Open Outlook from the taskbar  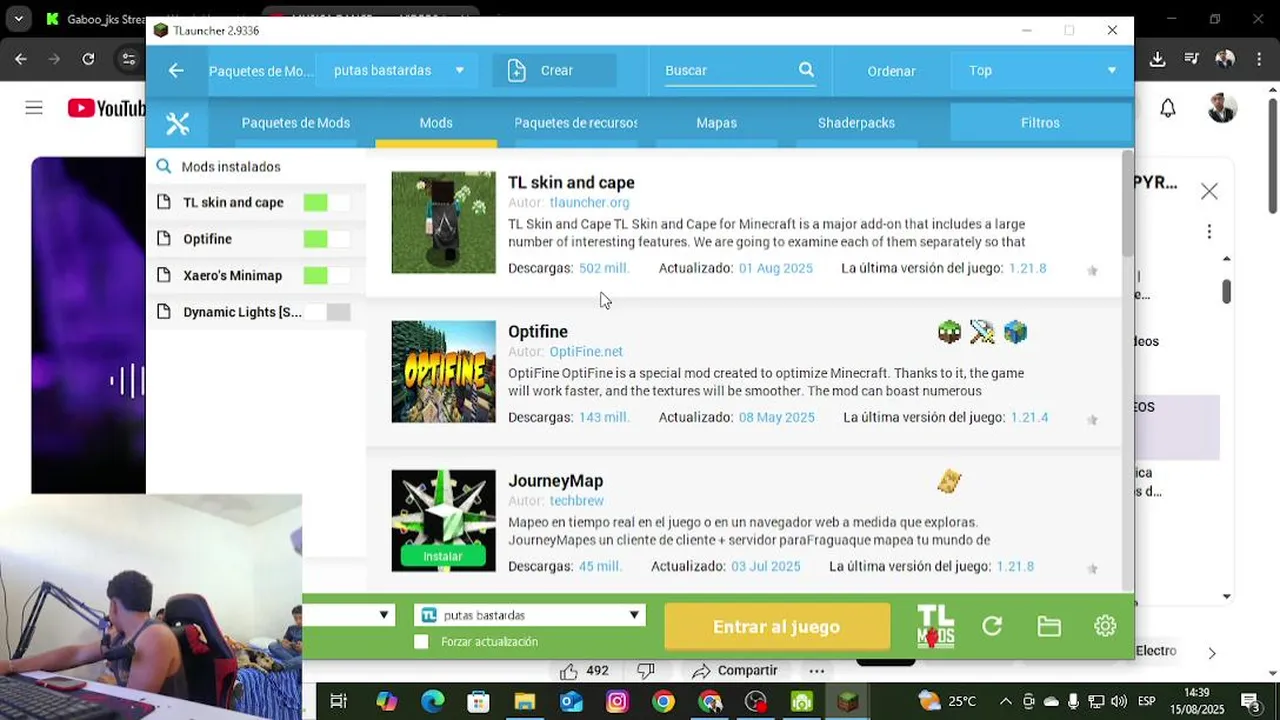[x=571, y=702]
